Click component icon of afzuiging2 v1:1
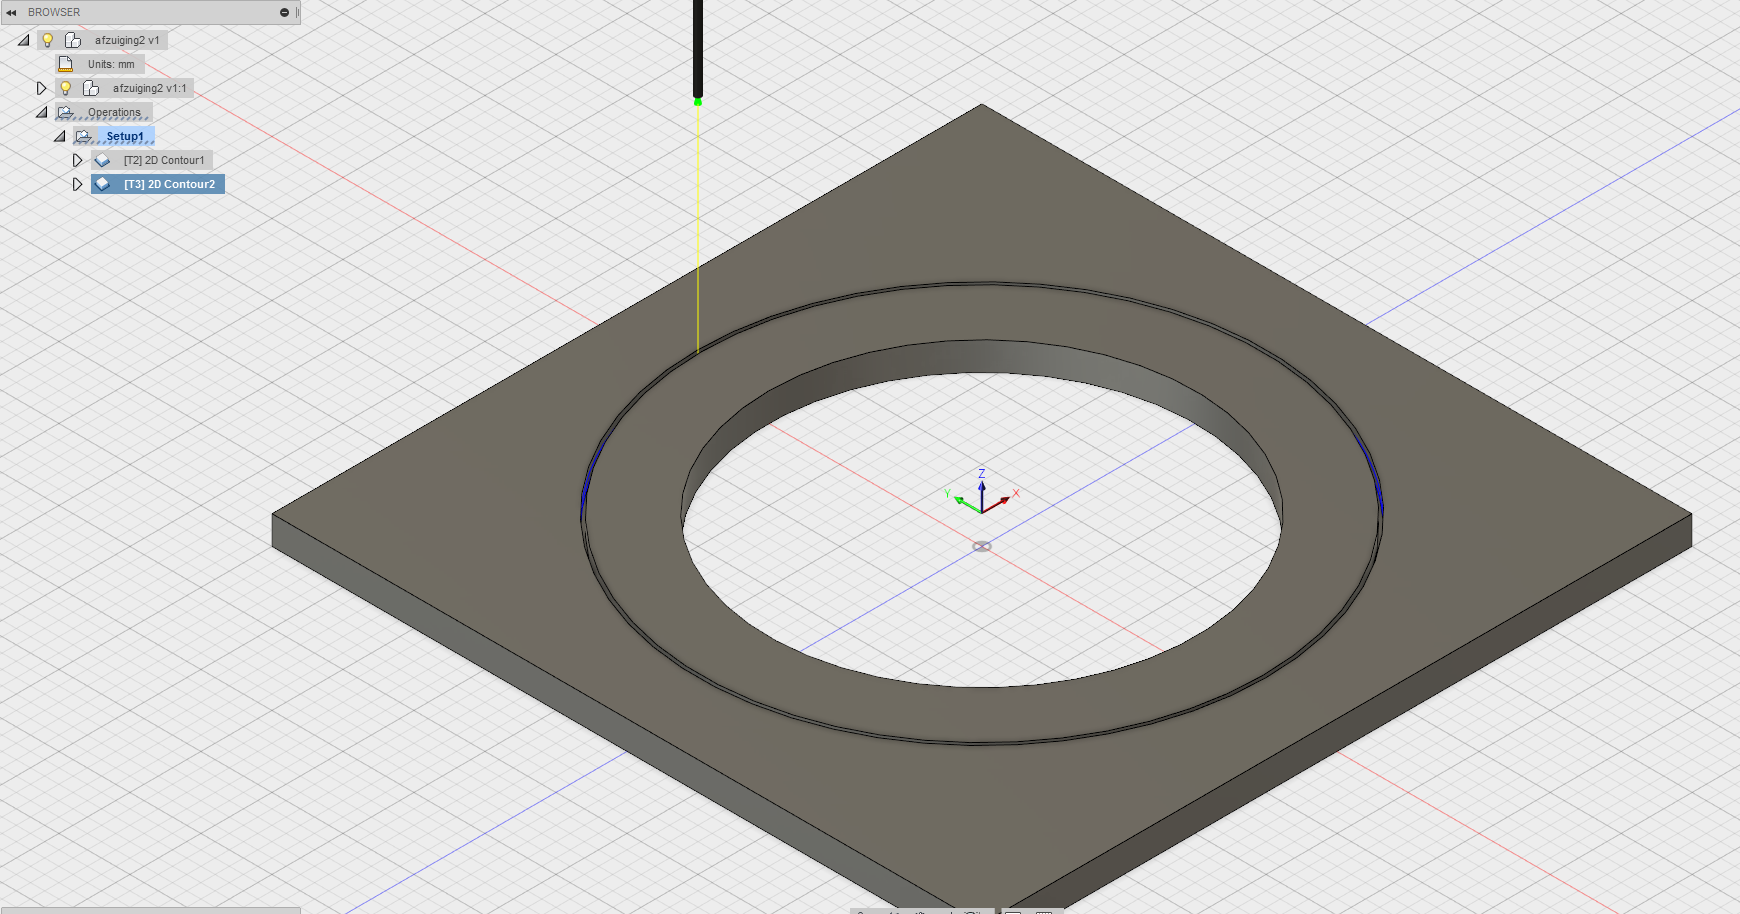The height and width of the screenshot is (914, 1740). (x=91, y=88)
